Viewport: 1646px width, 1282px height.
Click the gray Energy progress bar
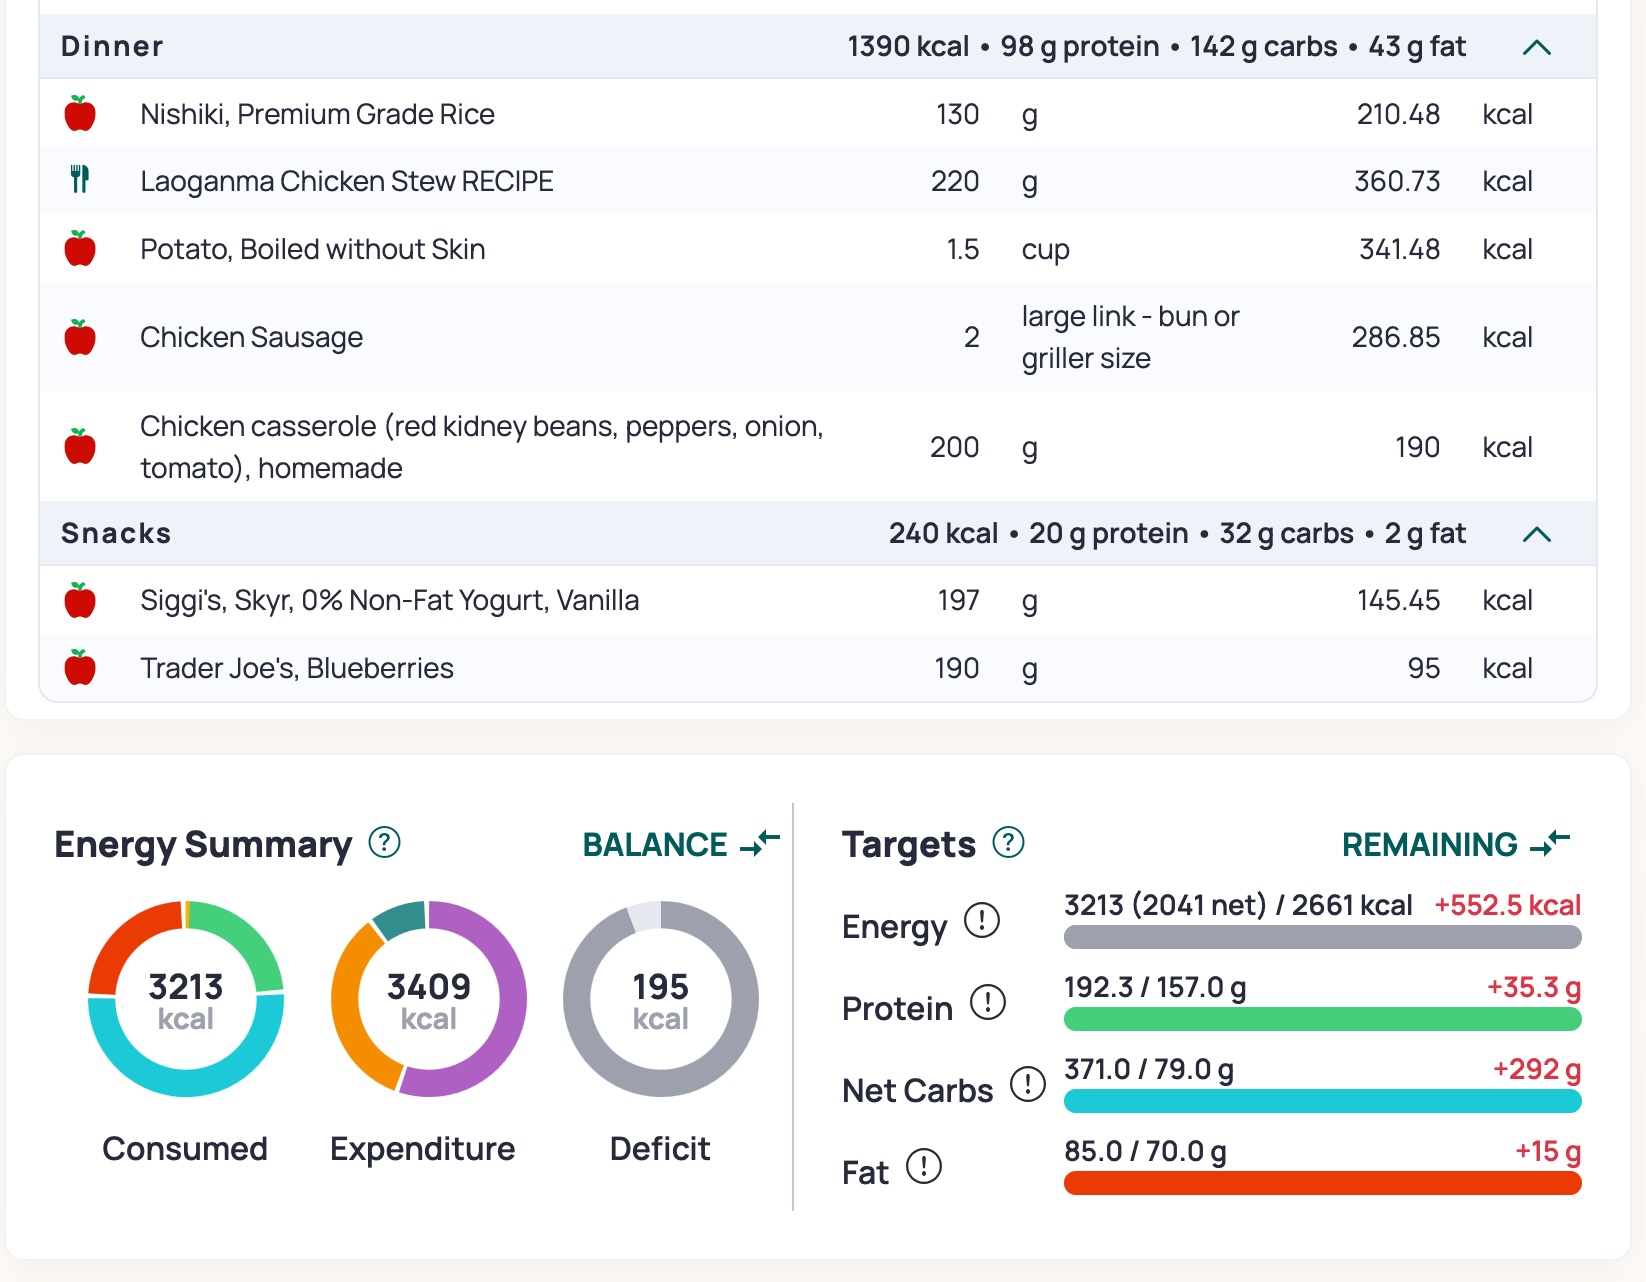tap(1322, 937)
